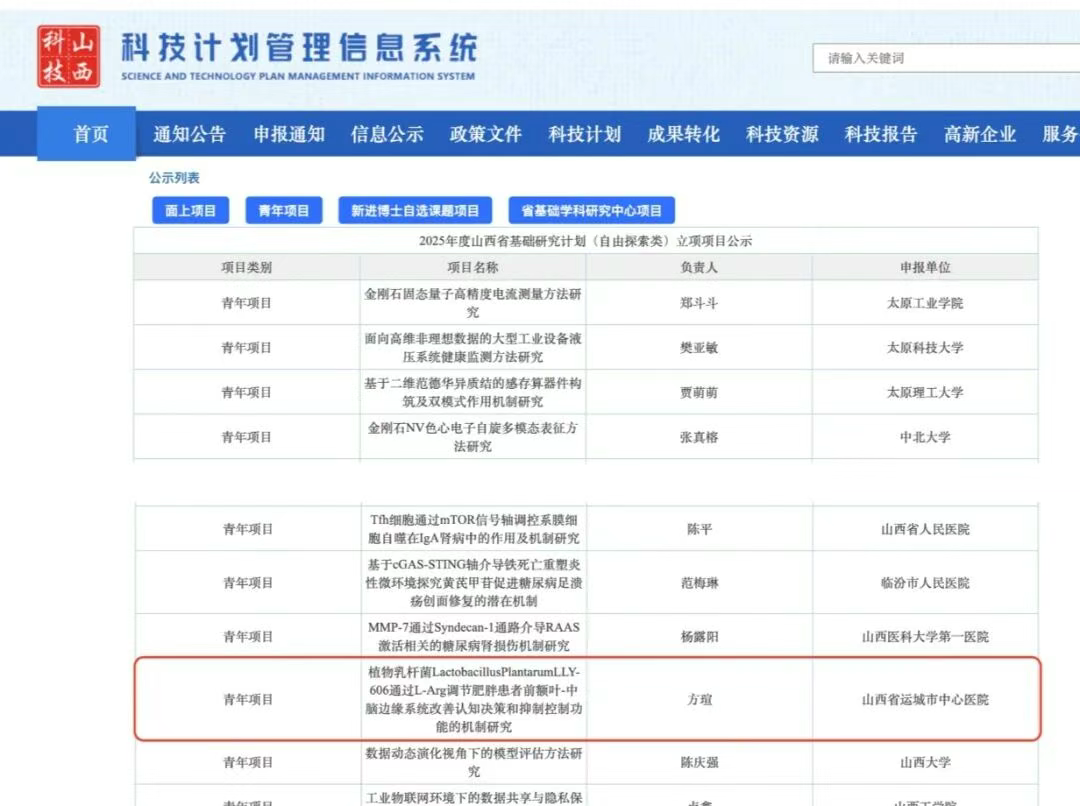This screenshot has width=1080, height=806.
Task: Click 山西省运城市中心医院 in the table
Action: (925, 700)
